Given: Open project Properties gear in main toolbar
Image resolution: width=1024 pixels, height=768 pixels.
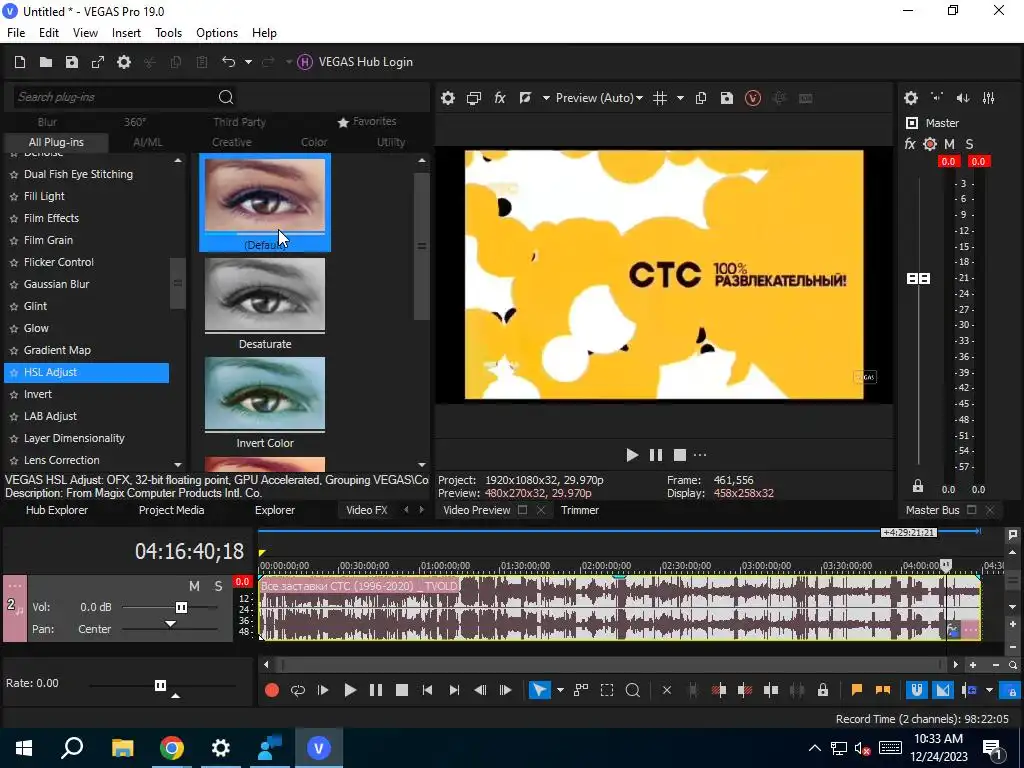Looking at the screenshot, I should (x=124, y=62).
